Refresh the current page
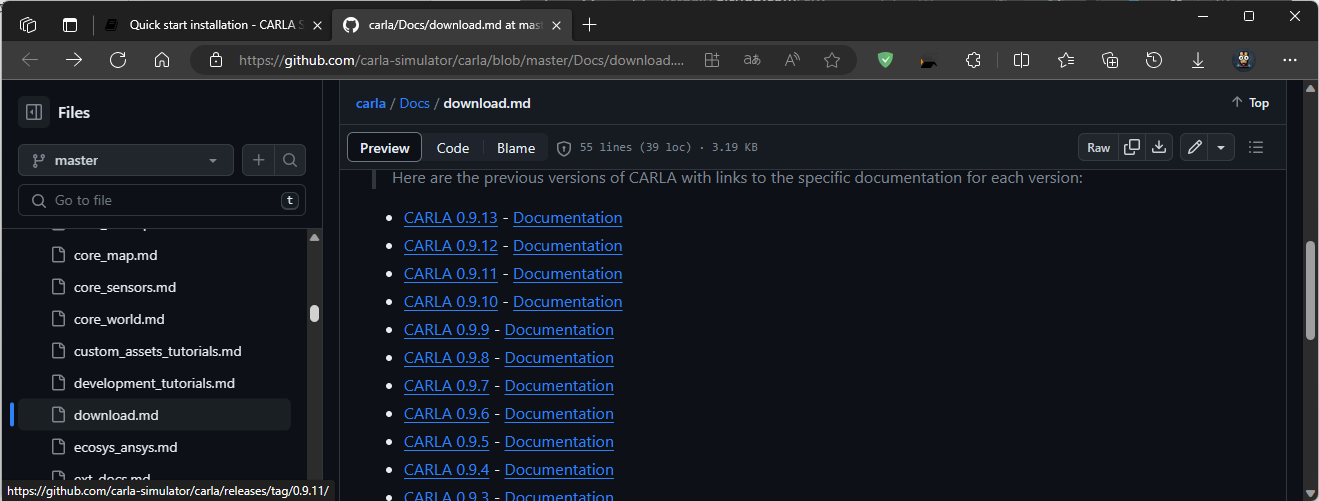 (118, 60)
